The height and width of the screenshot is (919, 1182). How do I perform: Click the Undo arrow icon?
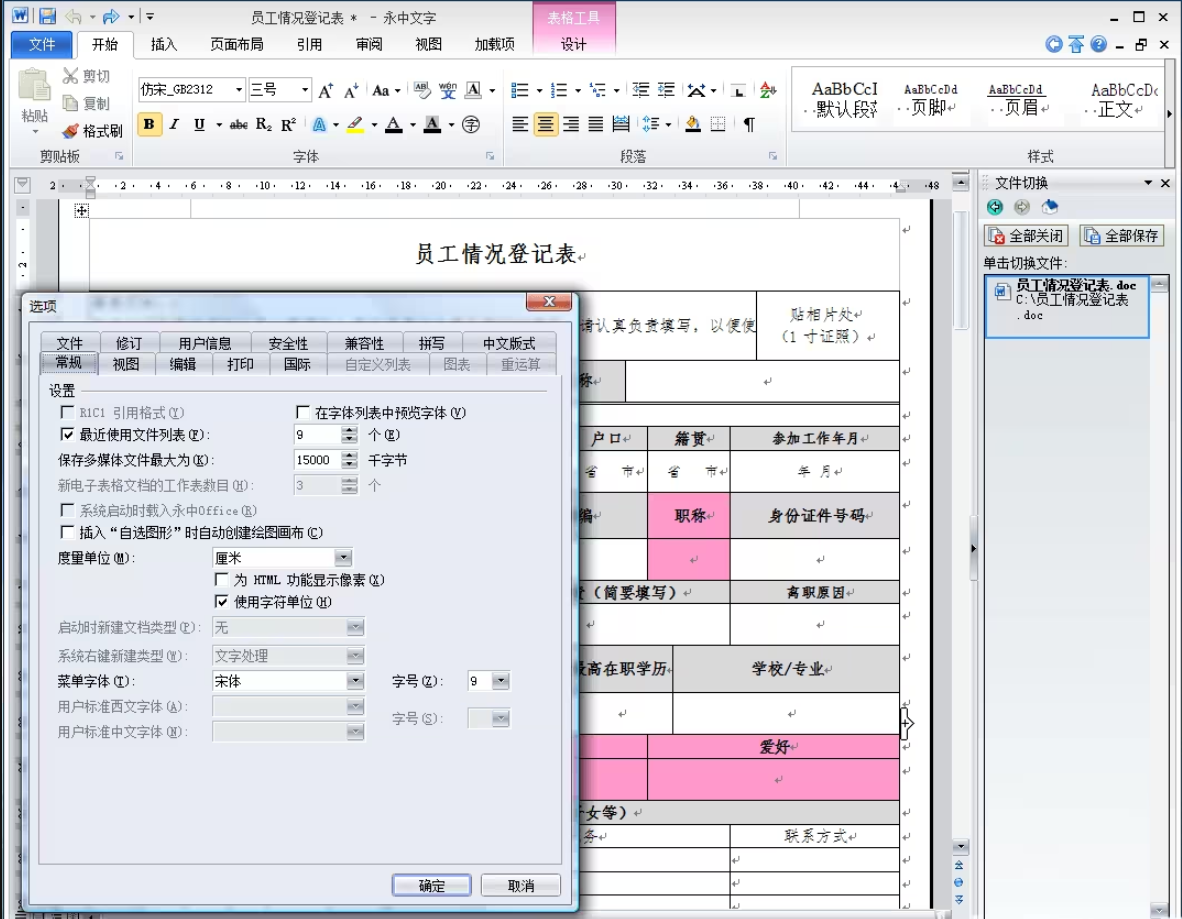pos(73,16)
